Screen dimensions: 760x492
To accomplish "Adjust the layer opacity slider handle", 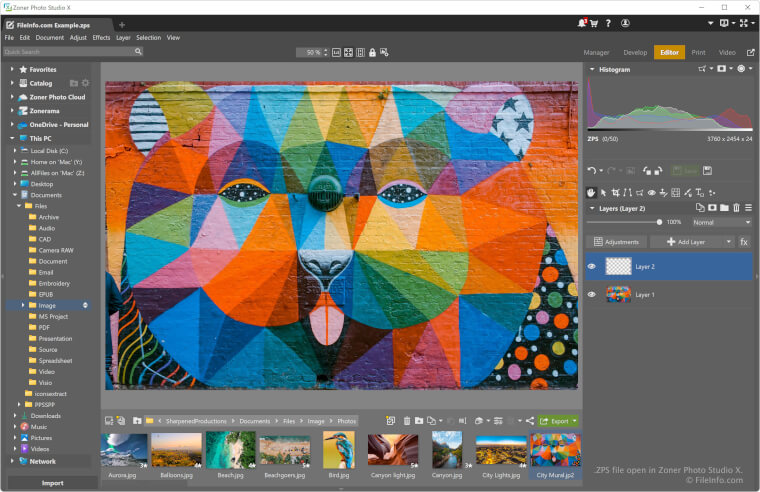I will (x=659, y=222).
